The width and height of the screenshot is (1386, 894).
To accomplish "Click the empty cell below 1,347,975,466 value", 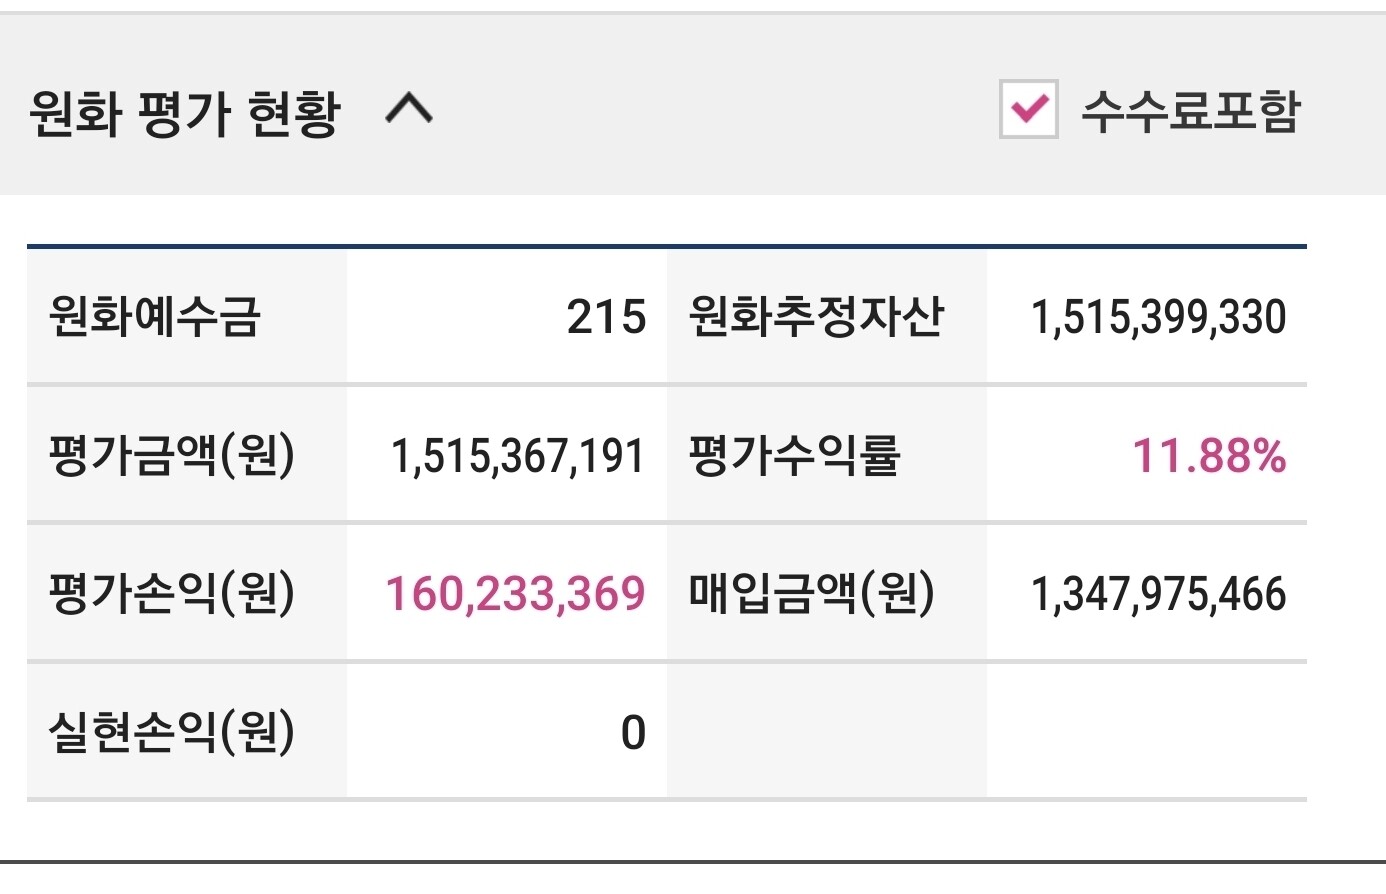I will click(x=1146, y=730).
